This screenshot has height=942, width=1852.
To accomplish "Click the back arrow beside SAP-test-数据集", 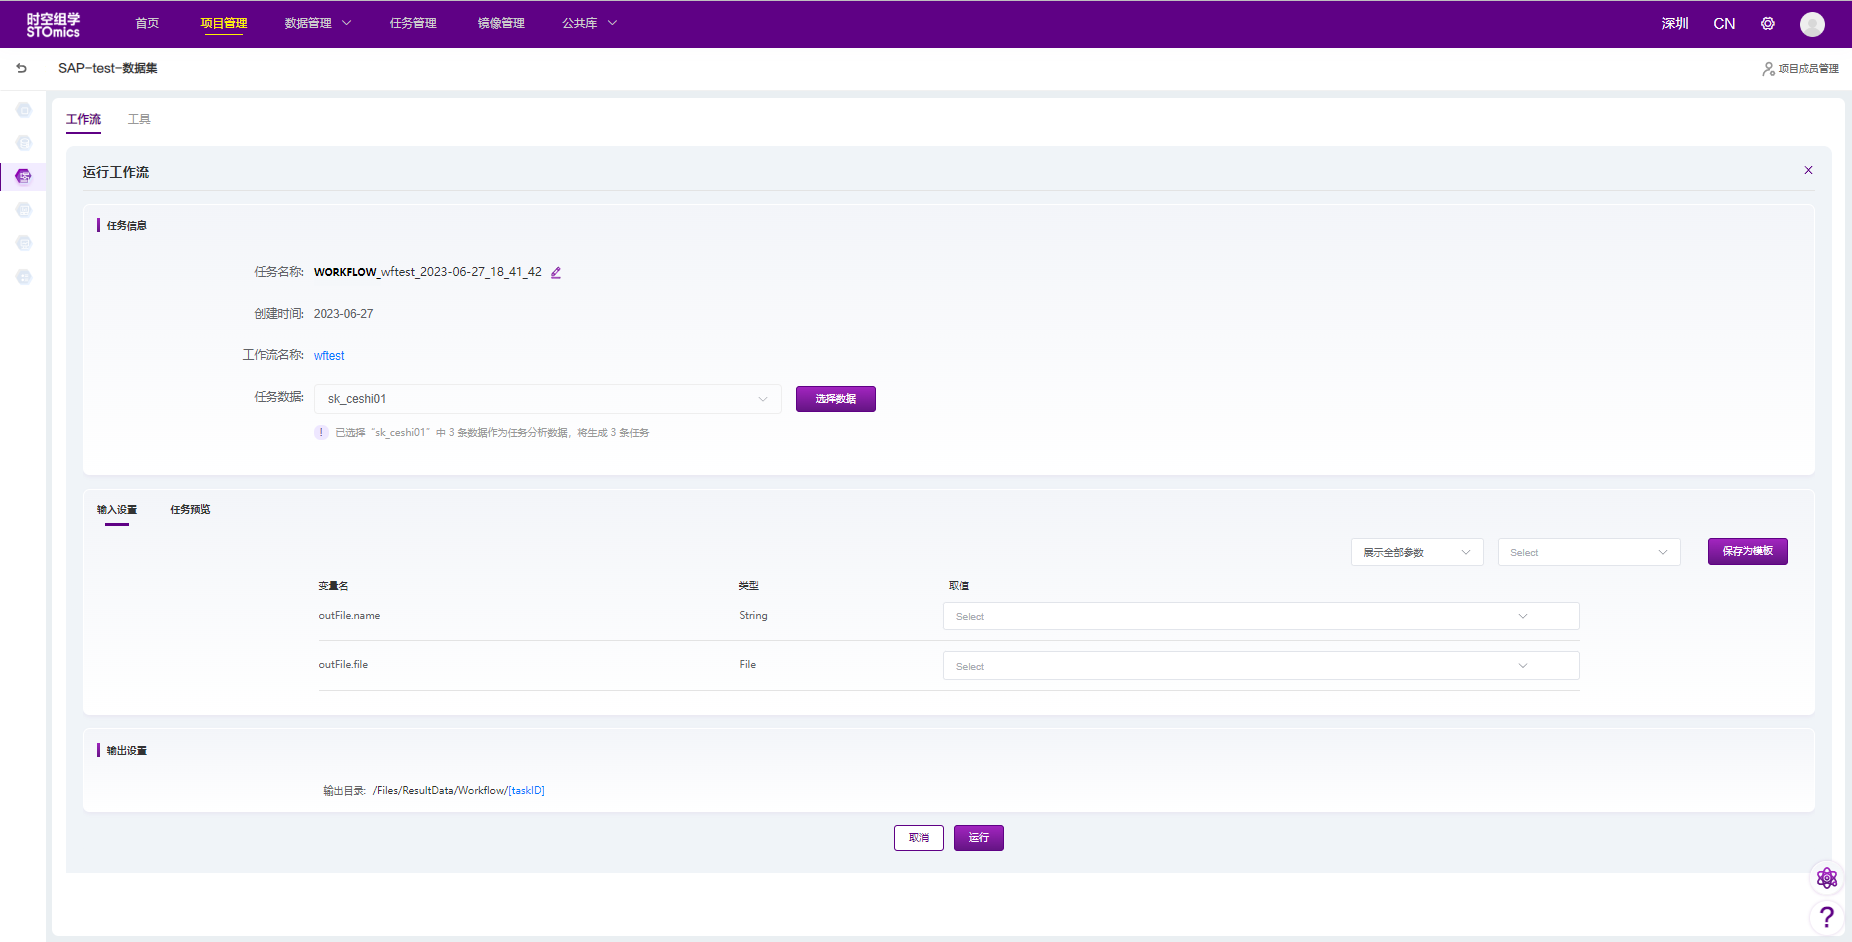I will pyautogui.click(x=21, y=68).
